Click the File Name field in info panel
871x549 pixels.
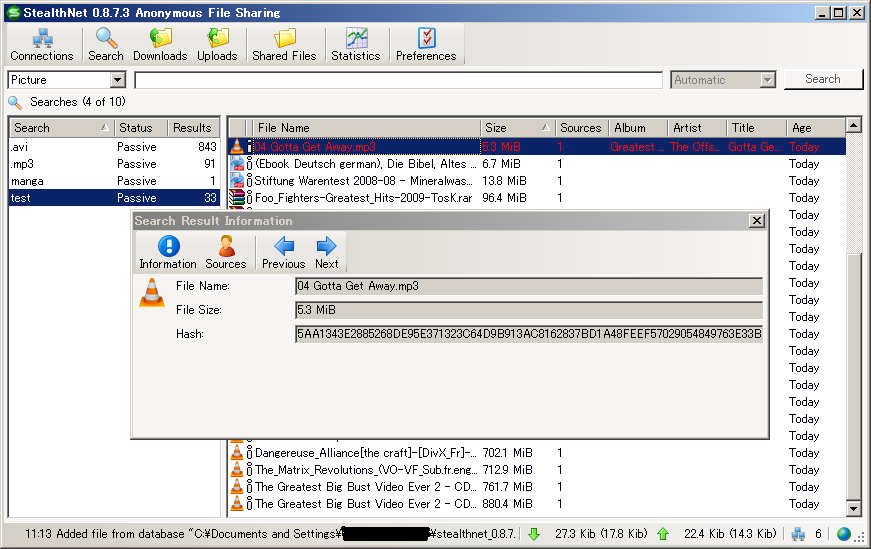pos(528,286)
